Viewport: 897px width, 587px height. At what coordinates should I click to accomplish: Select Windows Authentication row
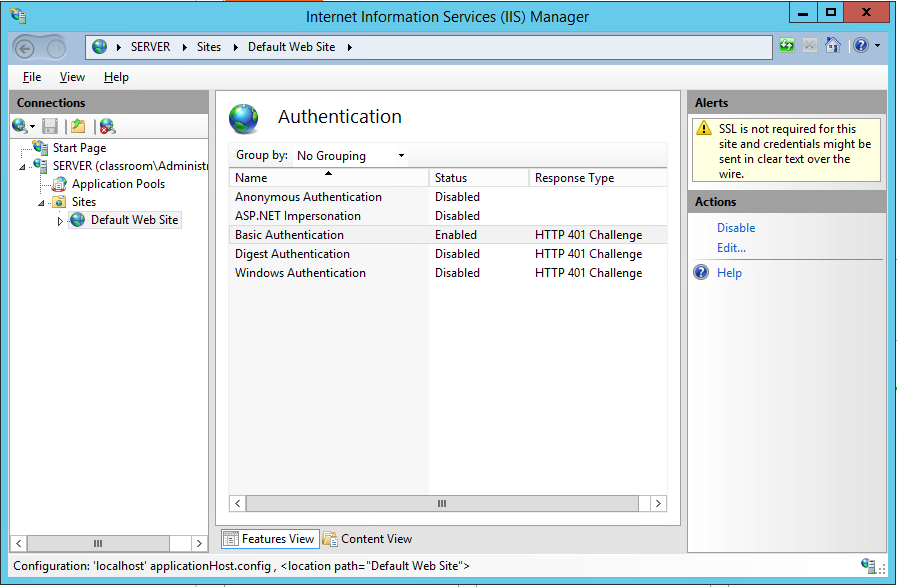tap(448, 272)
